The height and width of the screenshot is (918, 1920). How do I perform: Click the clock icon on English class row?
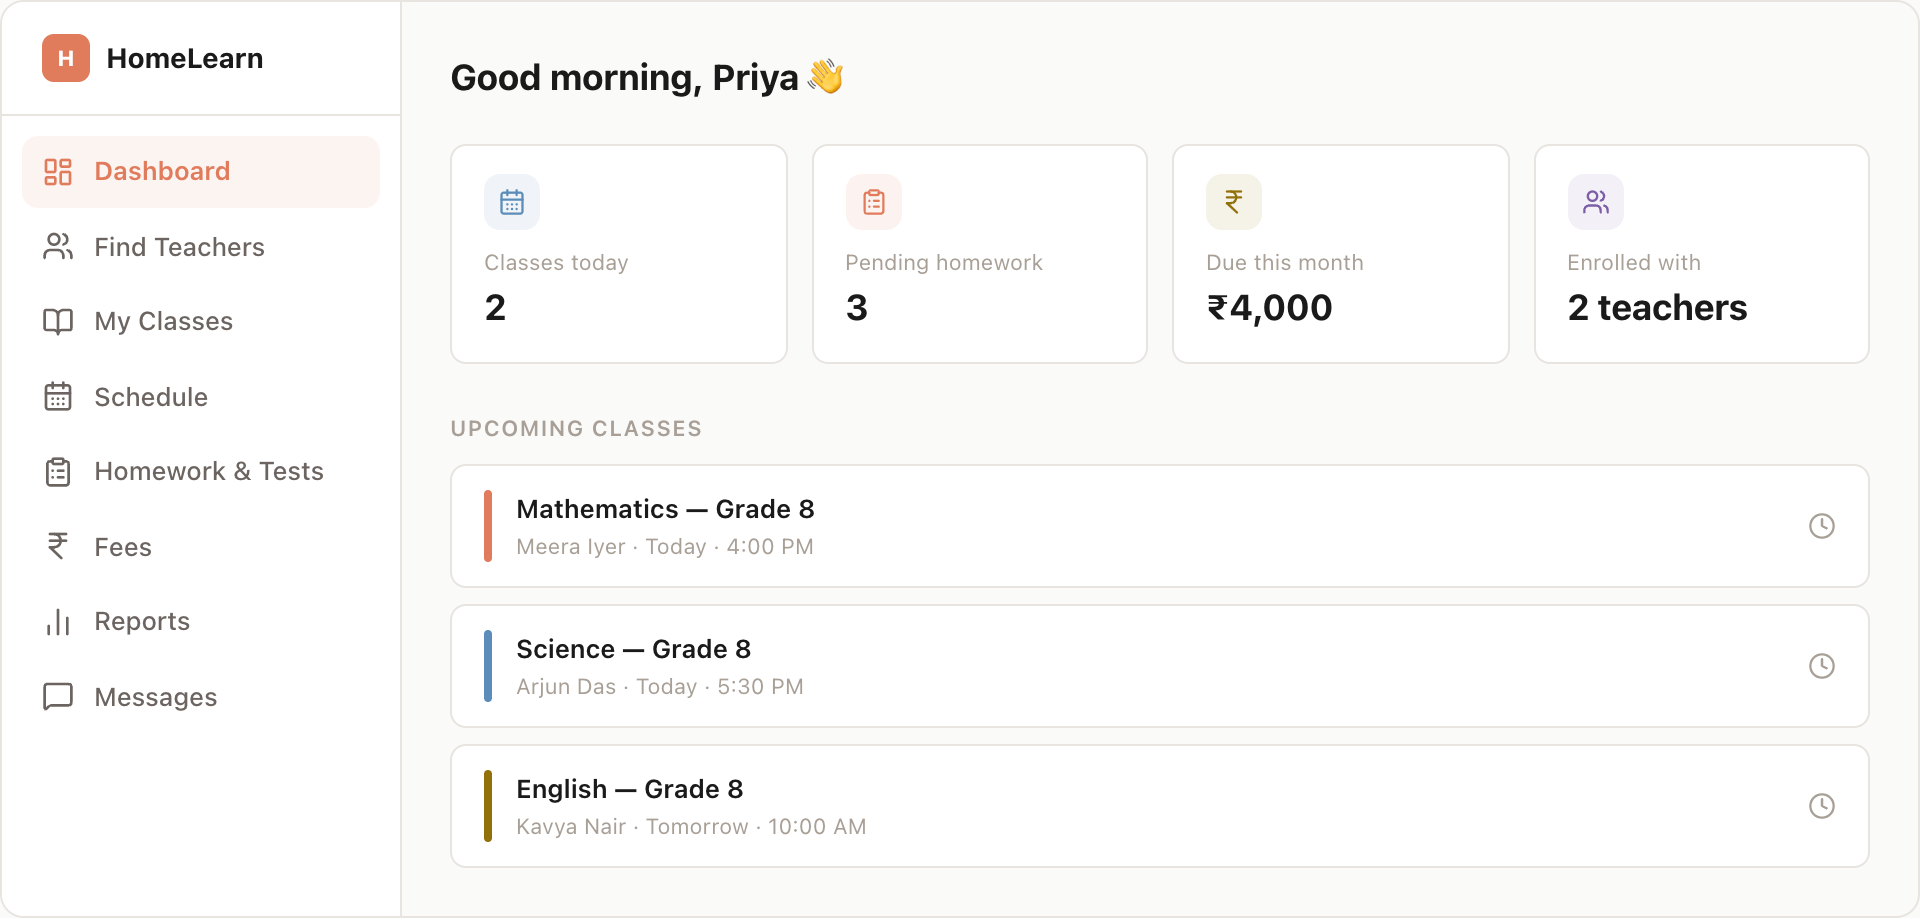pyautogui.click(x=1822, y=806)
